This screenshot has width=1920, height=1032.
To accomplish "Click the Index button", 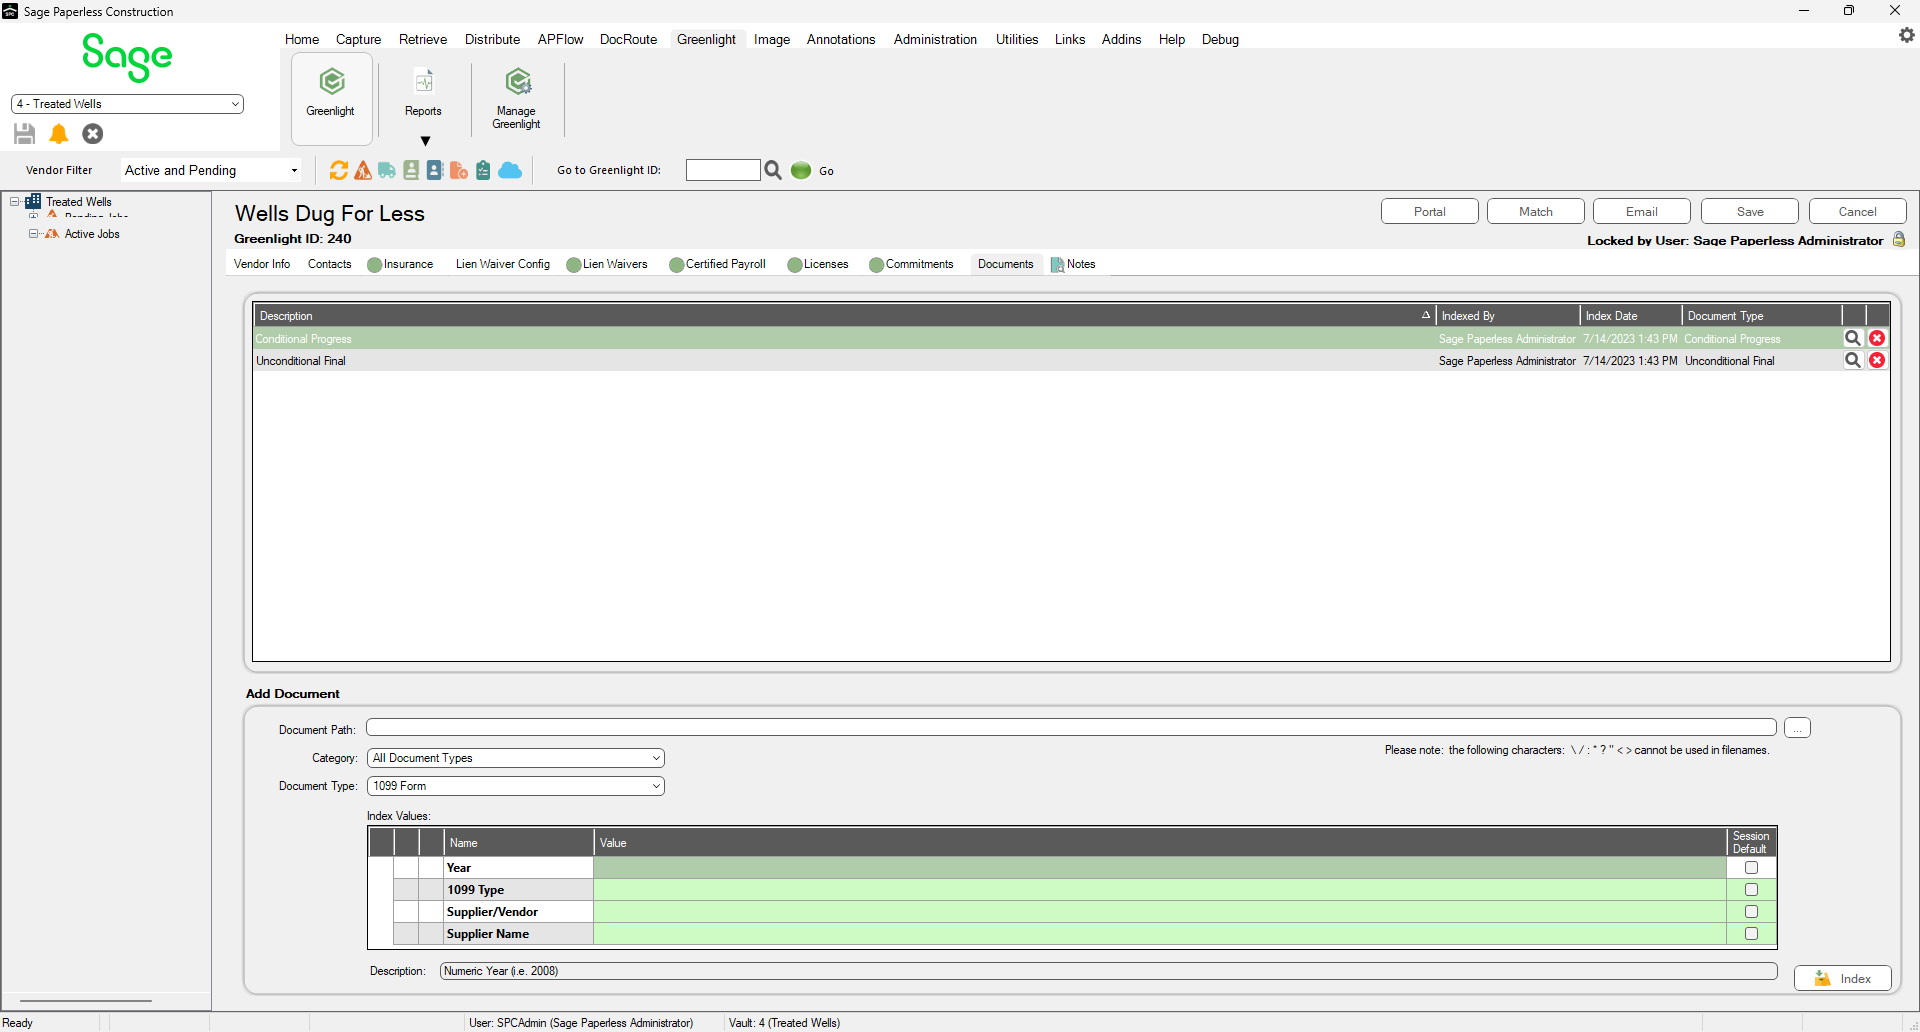I will 1843,979.
